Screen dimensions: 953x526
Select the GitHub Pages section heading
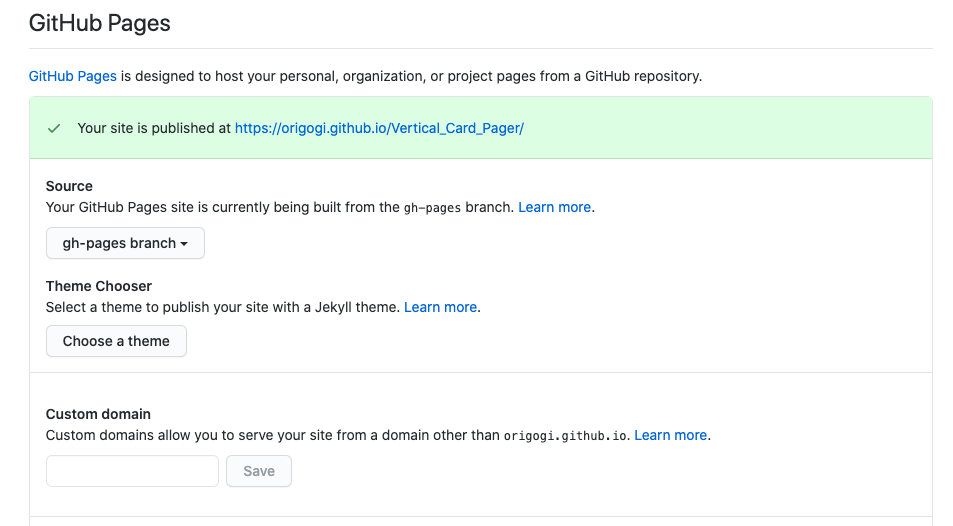pos(100,23)
